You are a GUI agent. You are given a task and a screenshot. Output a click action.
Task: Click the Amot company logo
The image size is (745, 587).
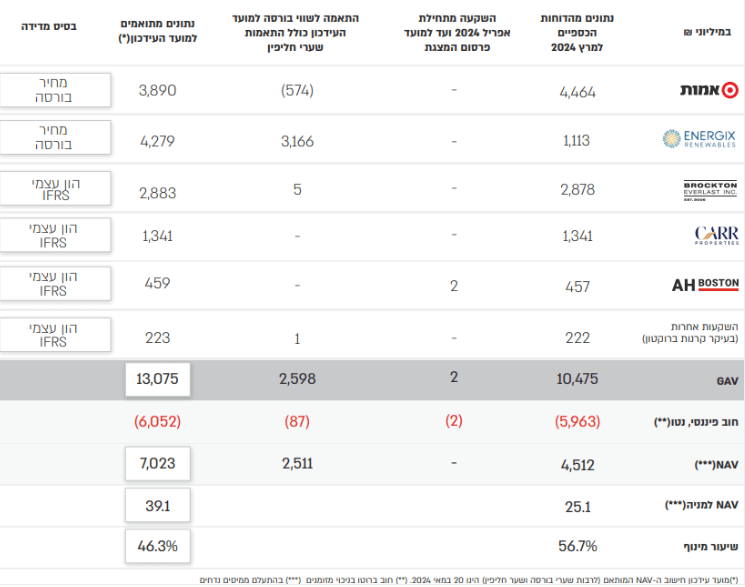coord(709,90)
